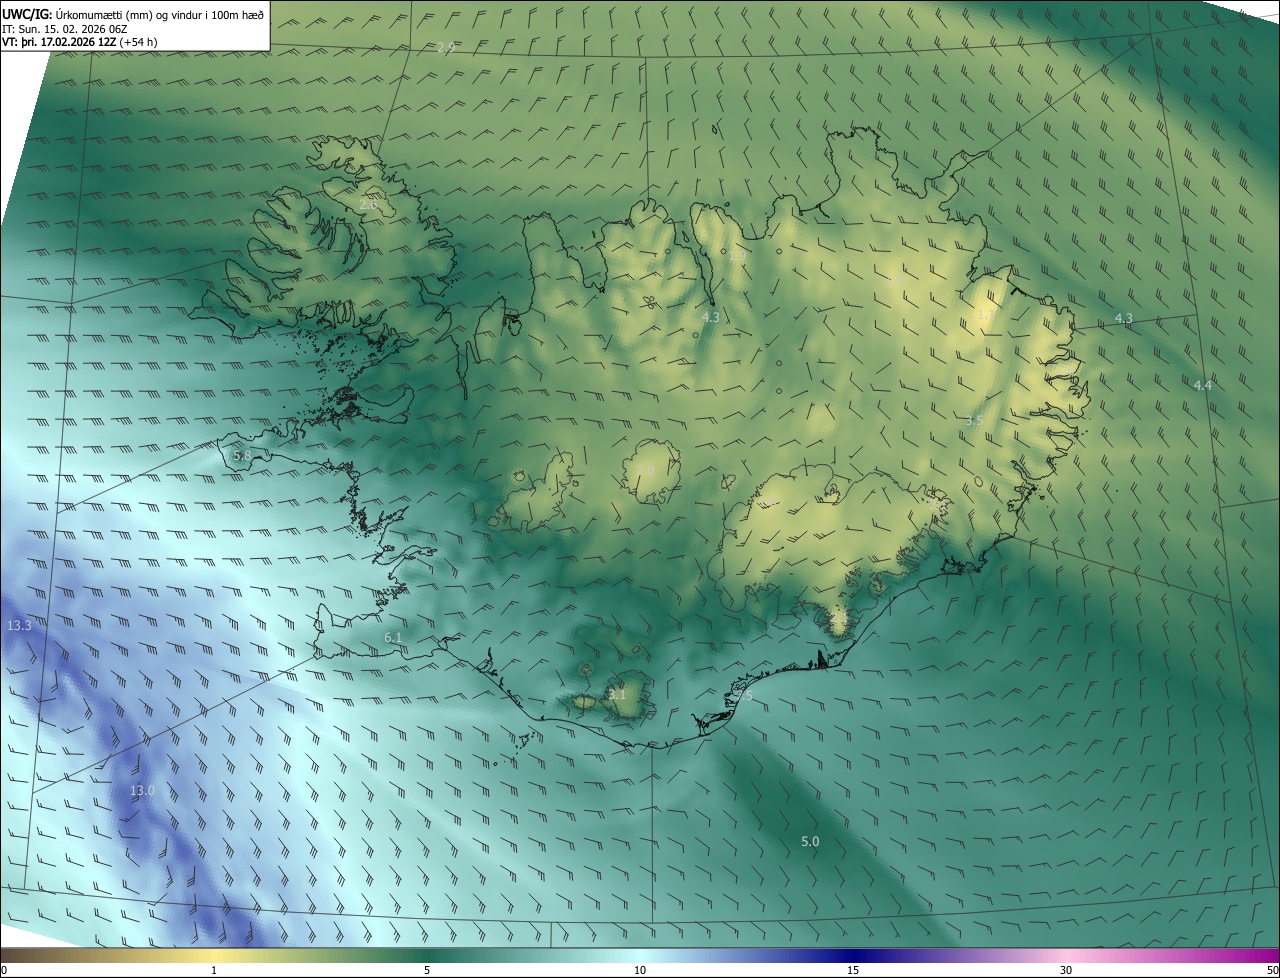Click the 5 tick label on the colour scale

(427, 970)
